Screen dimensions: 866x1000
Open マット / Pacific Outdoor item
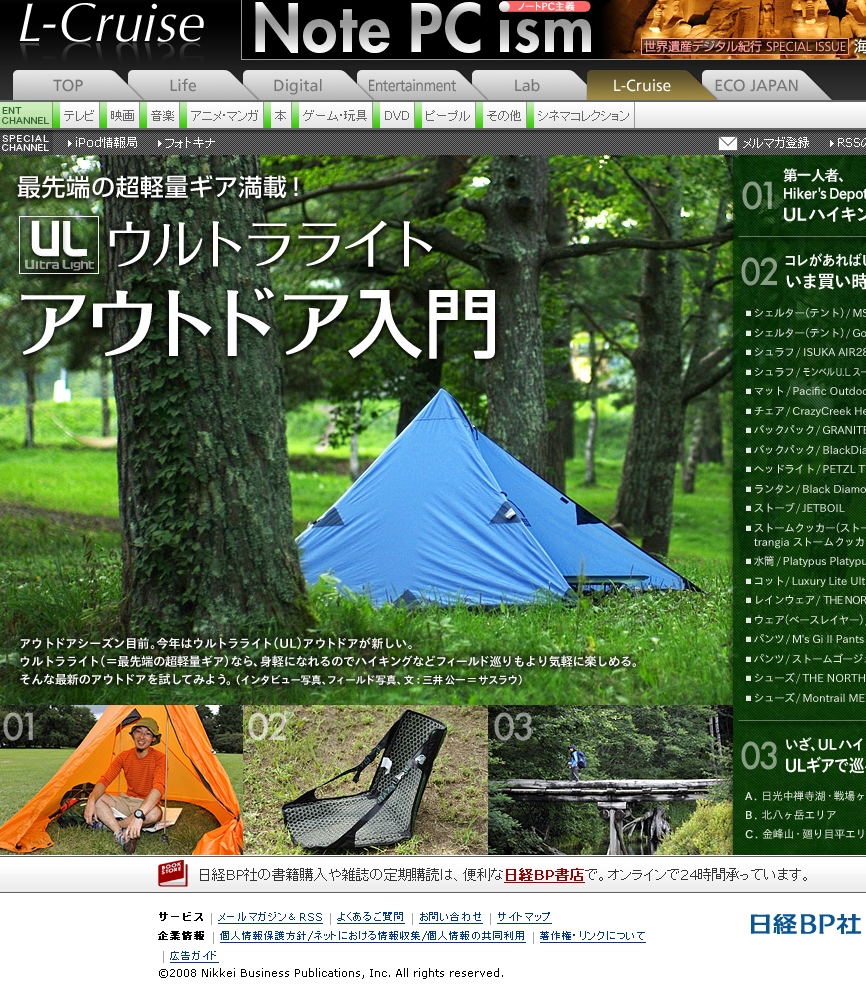coord(806,391)
